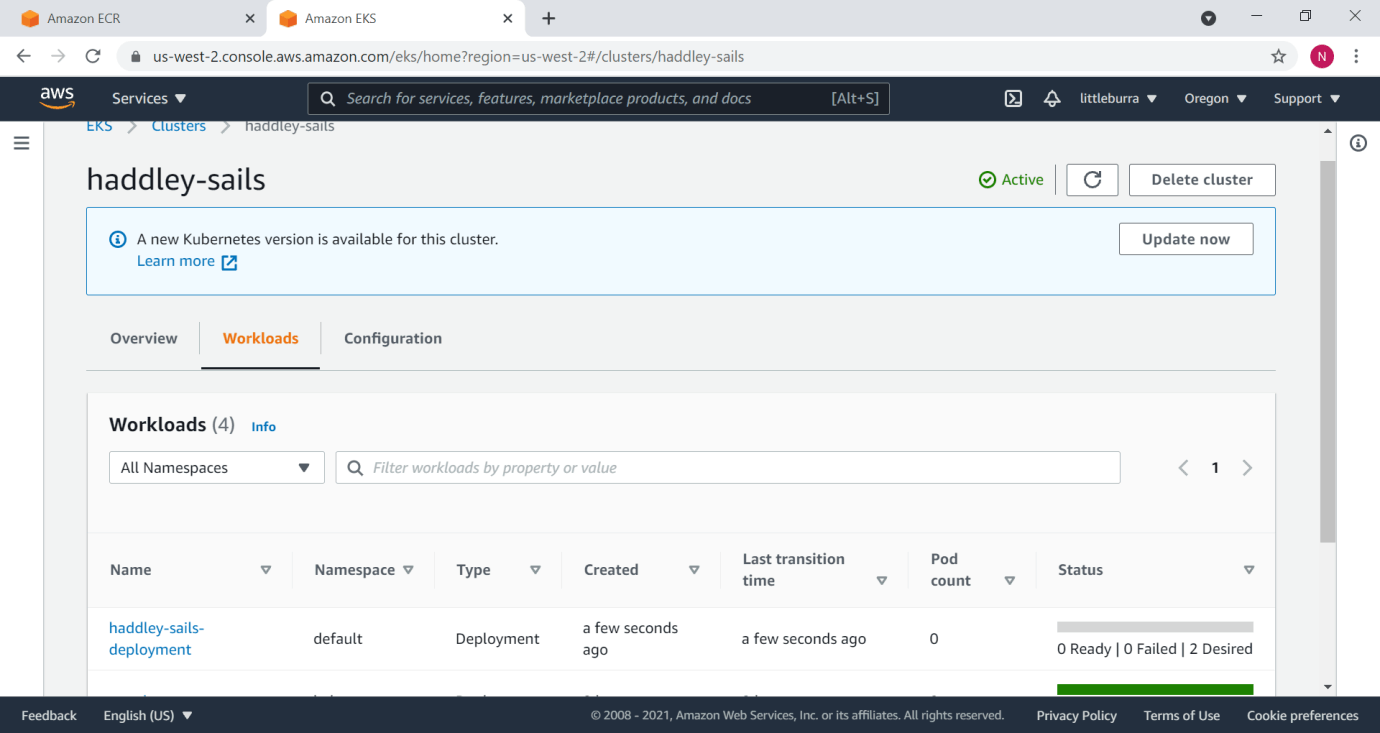
Task: Click the filter workloads search field
Action: pyautogui.click(x=740, y=468)
